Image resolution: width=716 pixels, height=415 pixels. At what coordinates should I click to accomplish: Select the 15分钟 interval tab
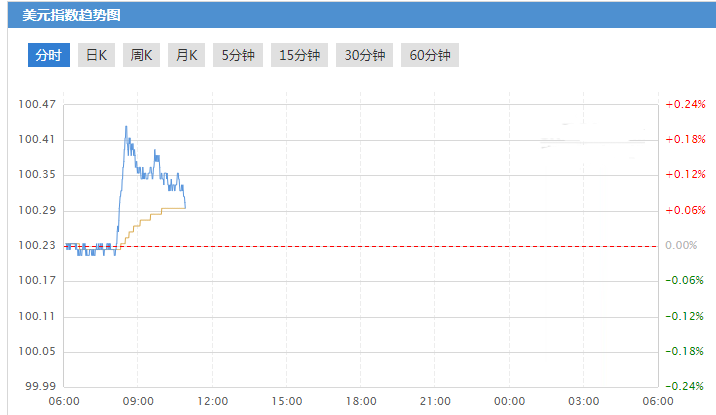pyautogui.click(x=300, y=55)
